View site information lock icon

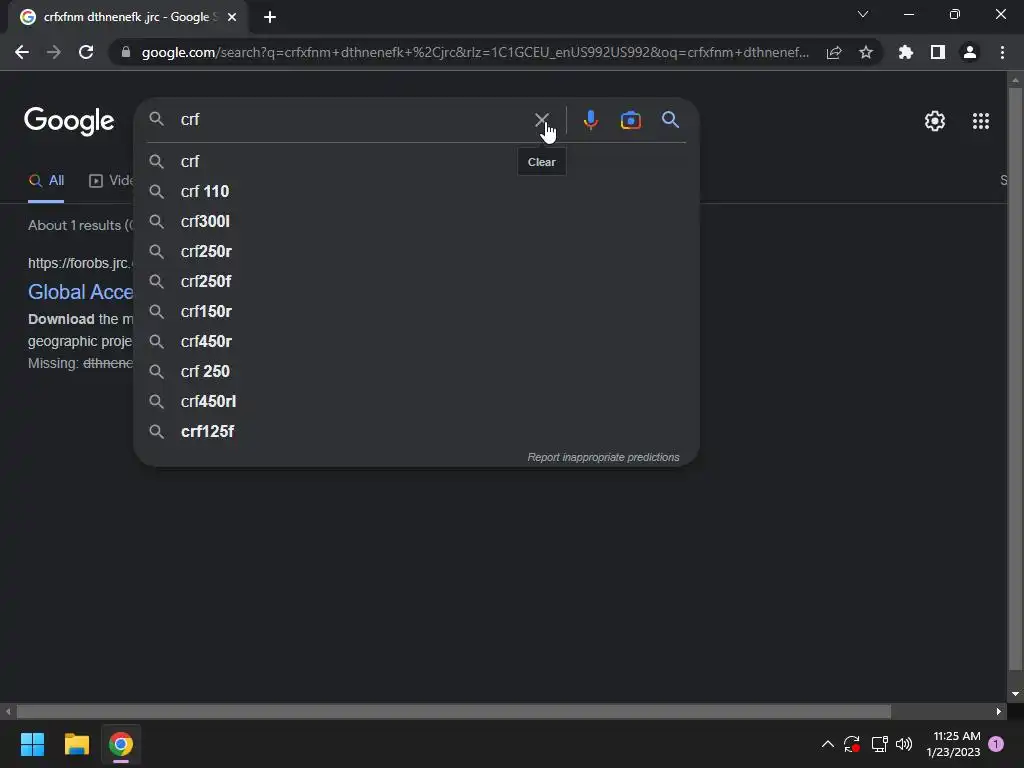[x=126, y=52]
